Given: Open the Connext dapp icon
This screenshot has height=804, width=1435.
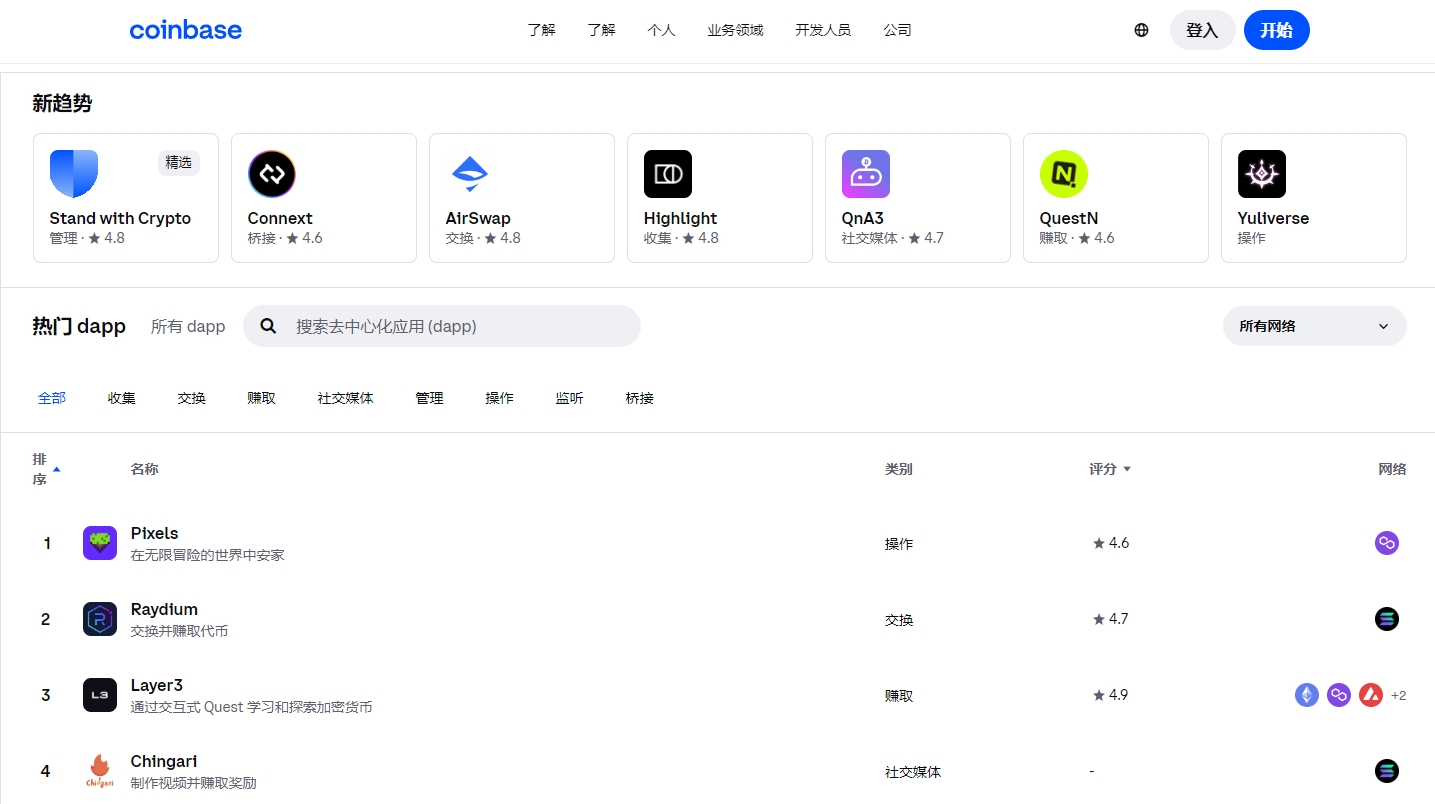Looking at the screenshot, I should [x=271, y=173].
